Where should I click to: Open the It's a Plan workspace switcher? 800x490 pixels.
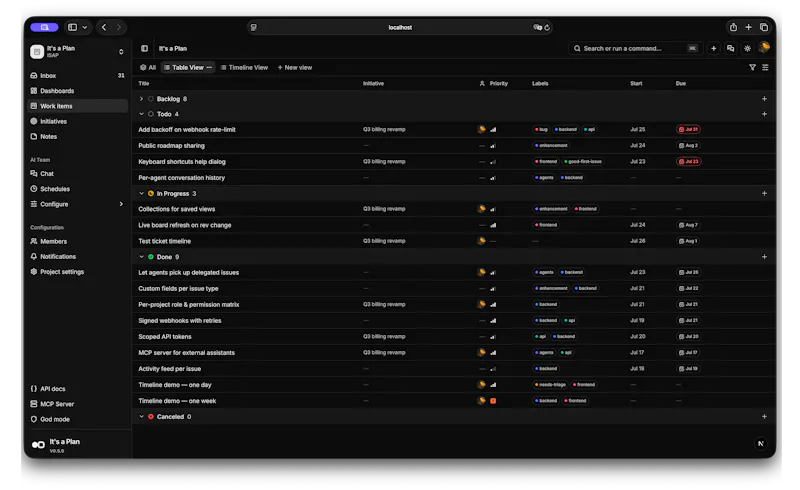[78, 52]
